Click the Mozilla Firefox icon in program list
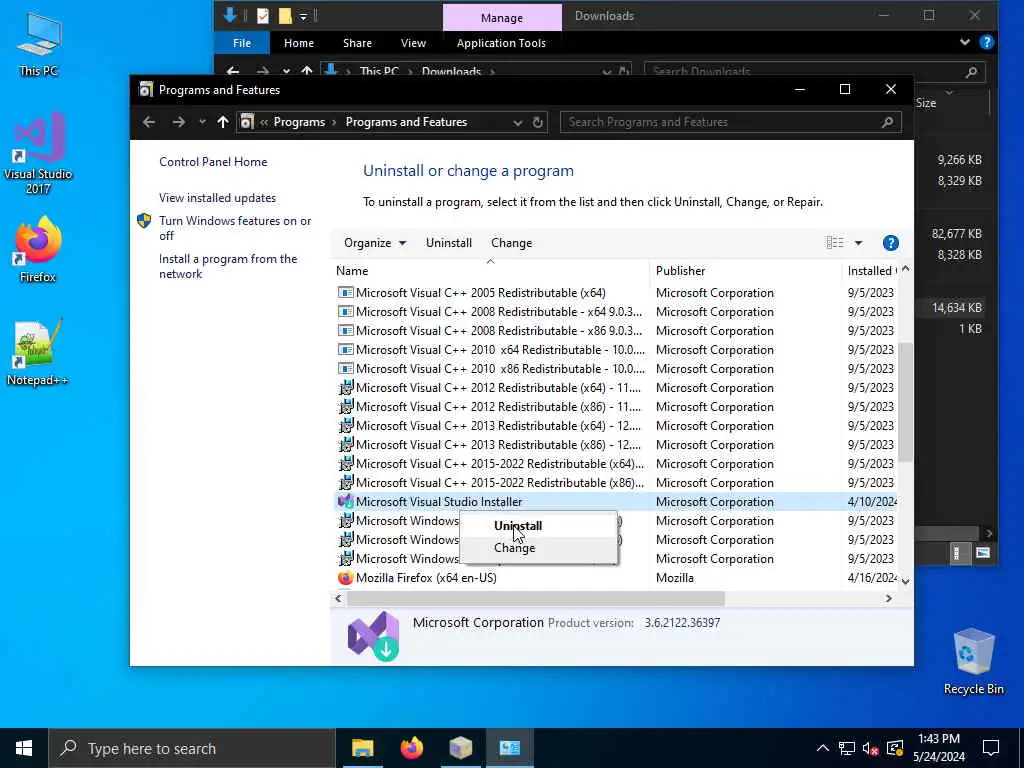The width and height of the screenshot is (1024, 768). [345, 577]
